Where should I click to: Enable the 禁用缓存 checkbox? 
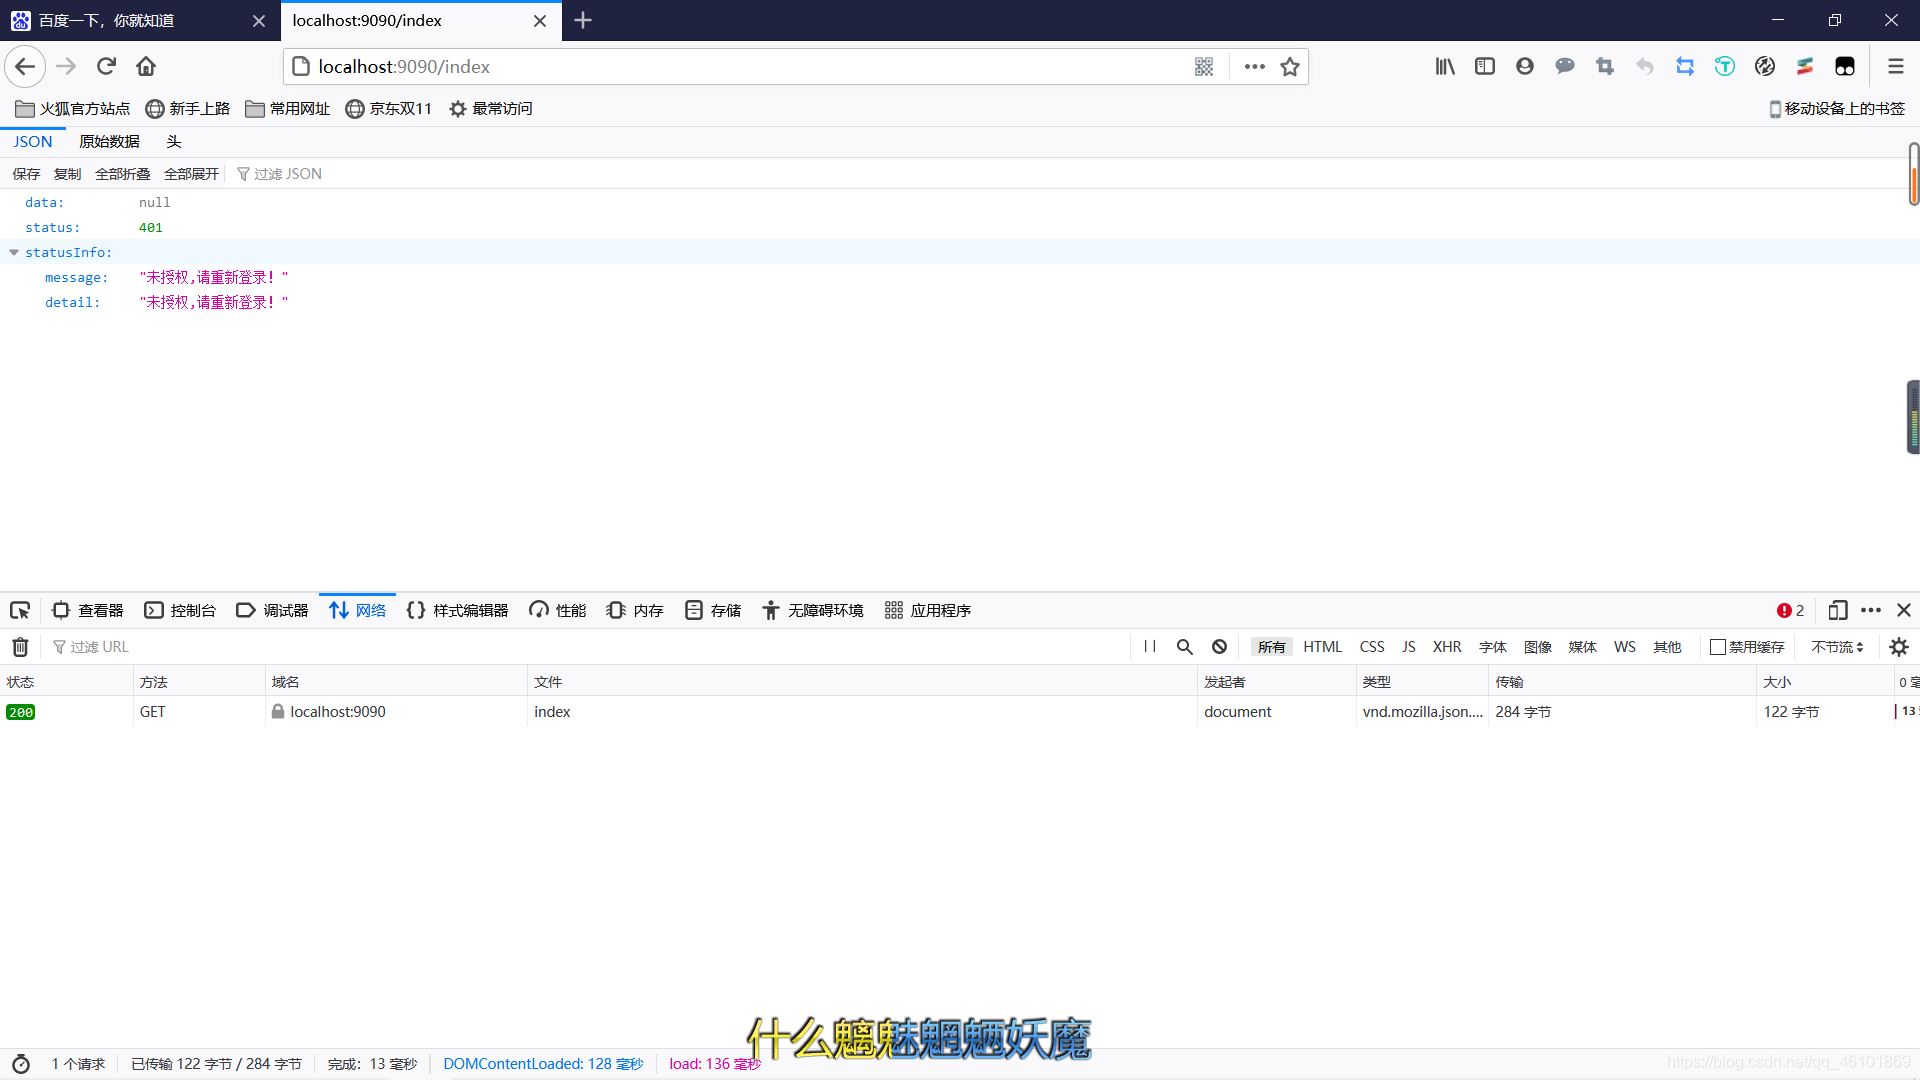(1715, 646)
